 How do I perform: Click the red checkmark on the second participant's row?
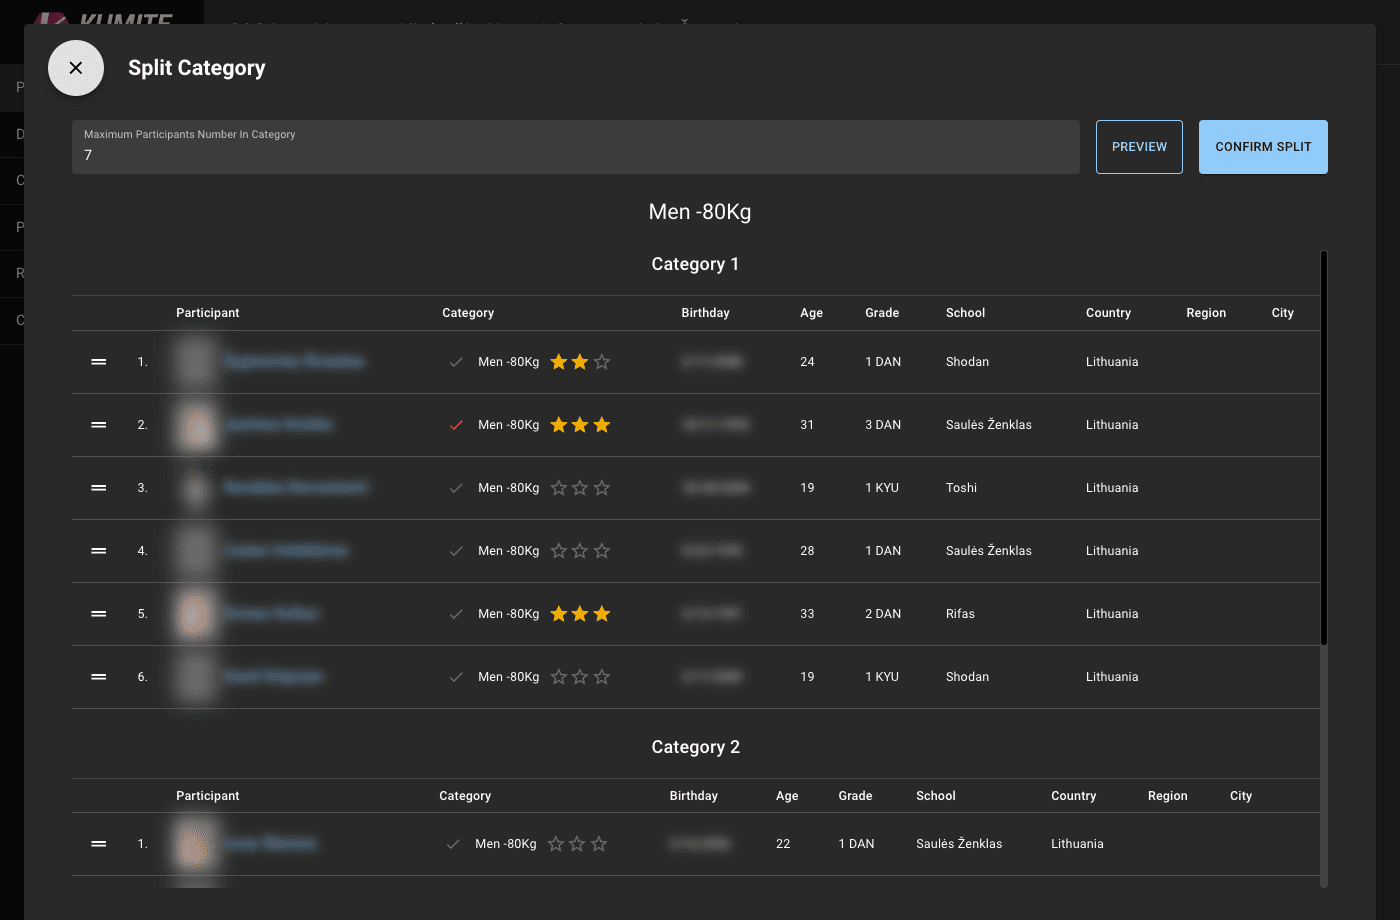pos(456,424)
